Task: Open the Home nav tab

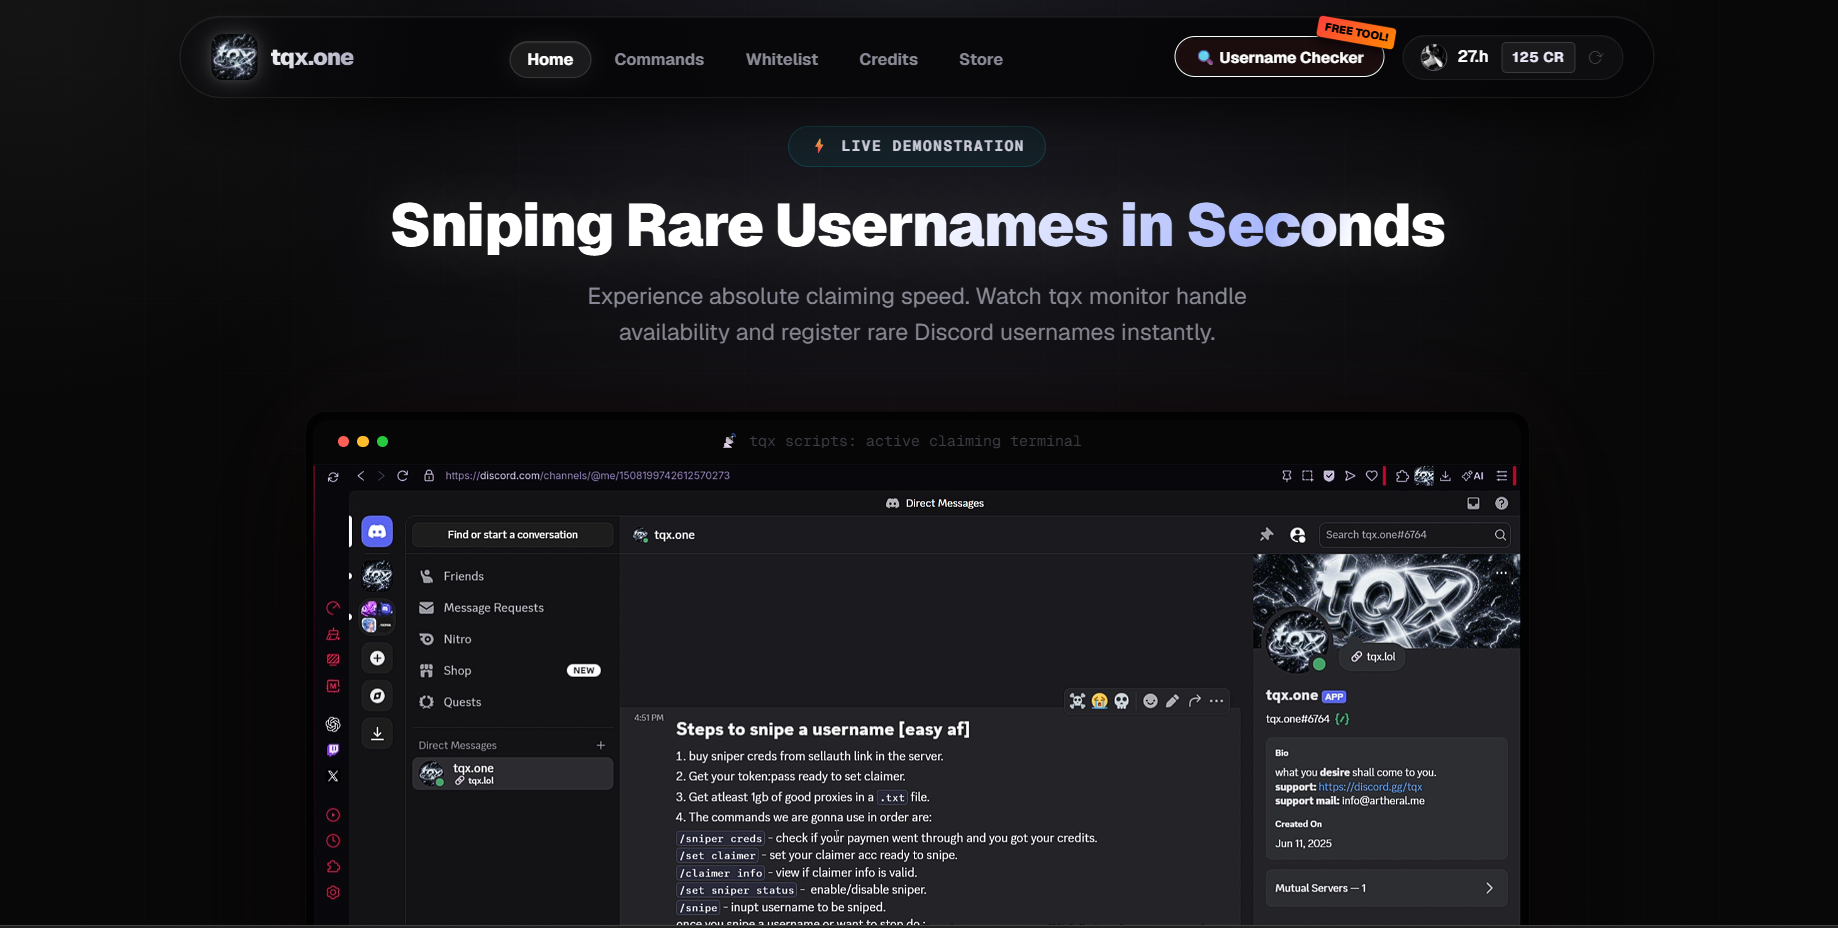Action: point(550,59)
